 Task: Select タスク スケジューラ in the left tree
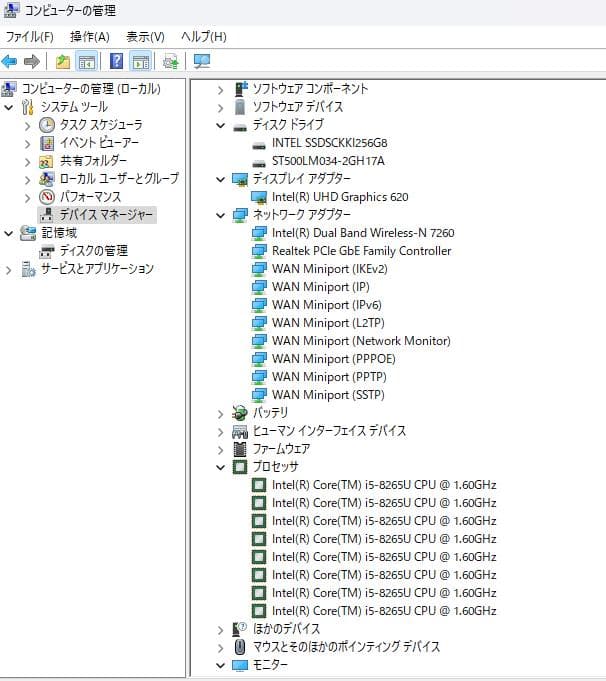click(x=100, y=125)
